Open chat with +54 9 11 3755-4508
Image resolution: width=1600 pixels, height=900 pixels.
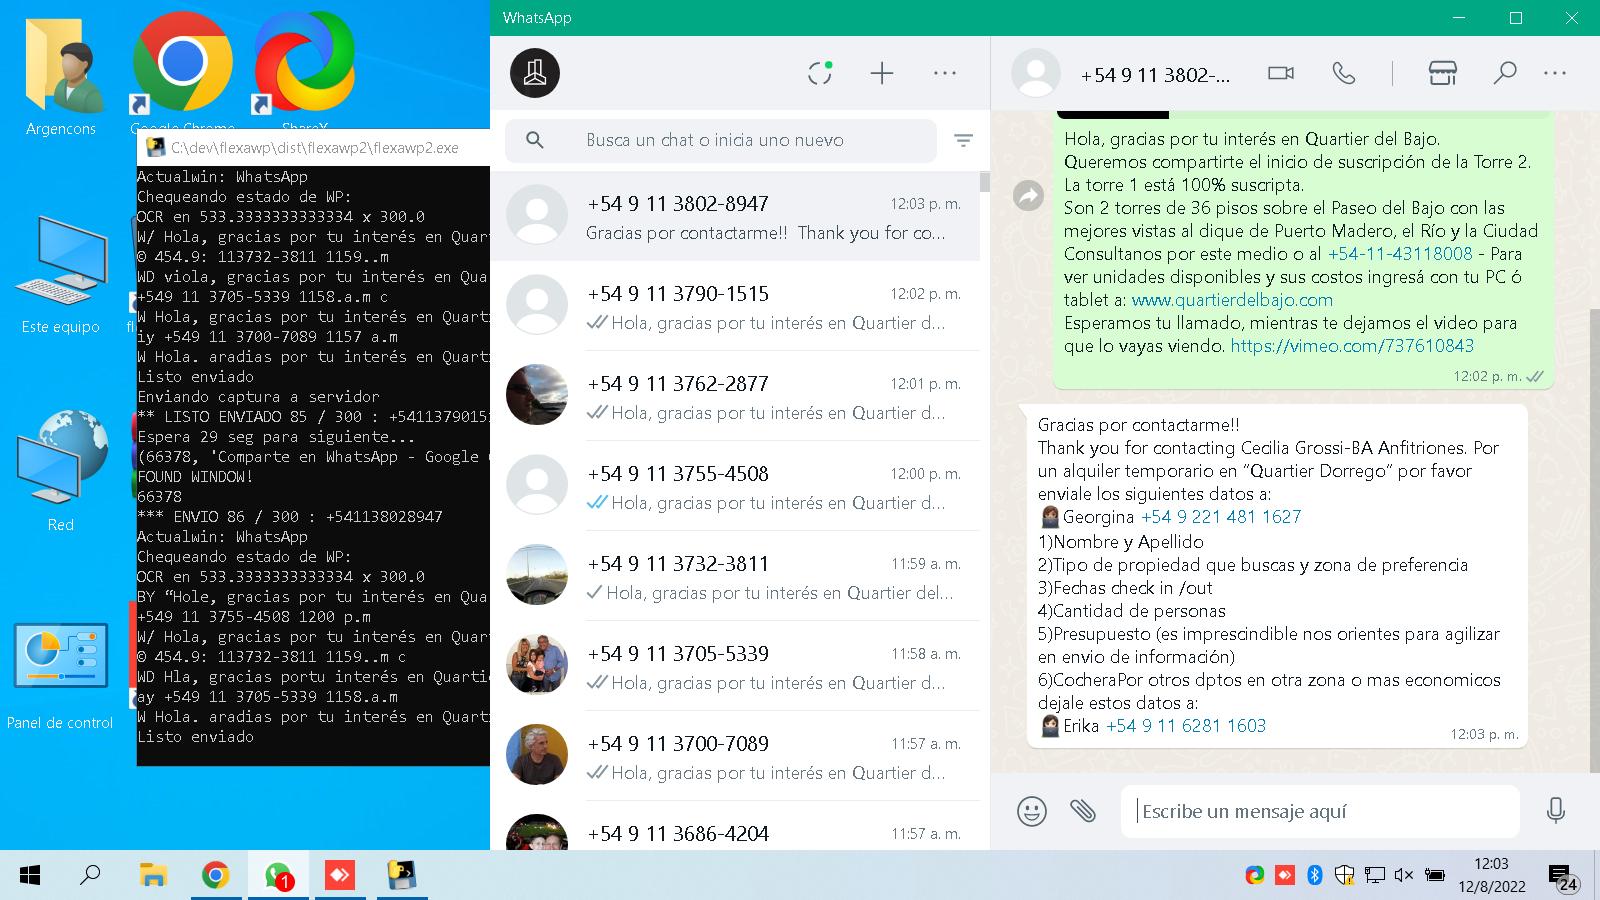coord(735,486)
